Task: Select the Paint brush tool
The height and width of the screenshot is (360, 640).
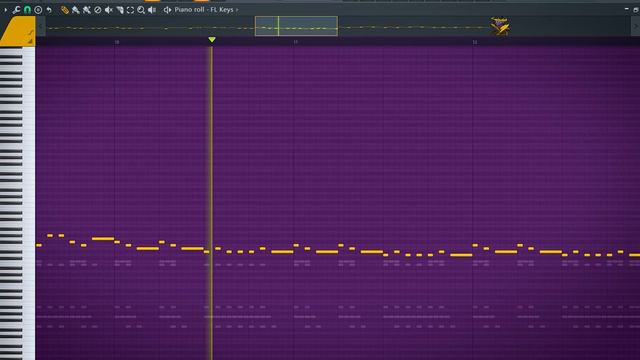Action: pos(76,9)
